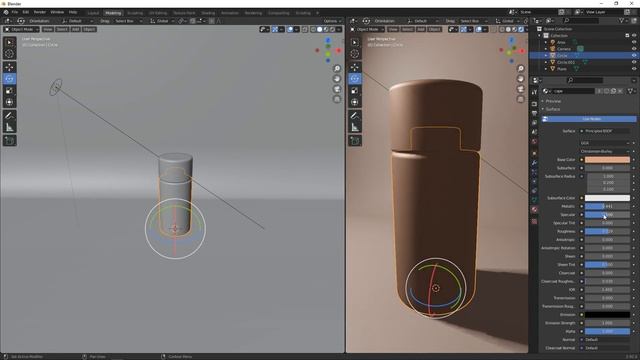Open the Window menu

coord(57,13)
